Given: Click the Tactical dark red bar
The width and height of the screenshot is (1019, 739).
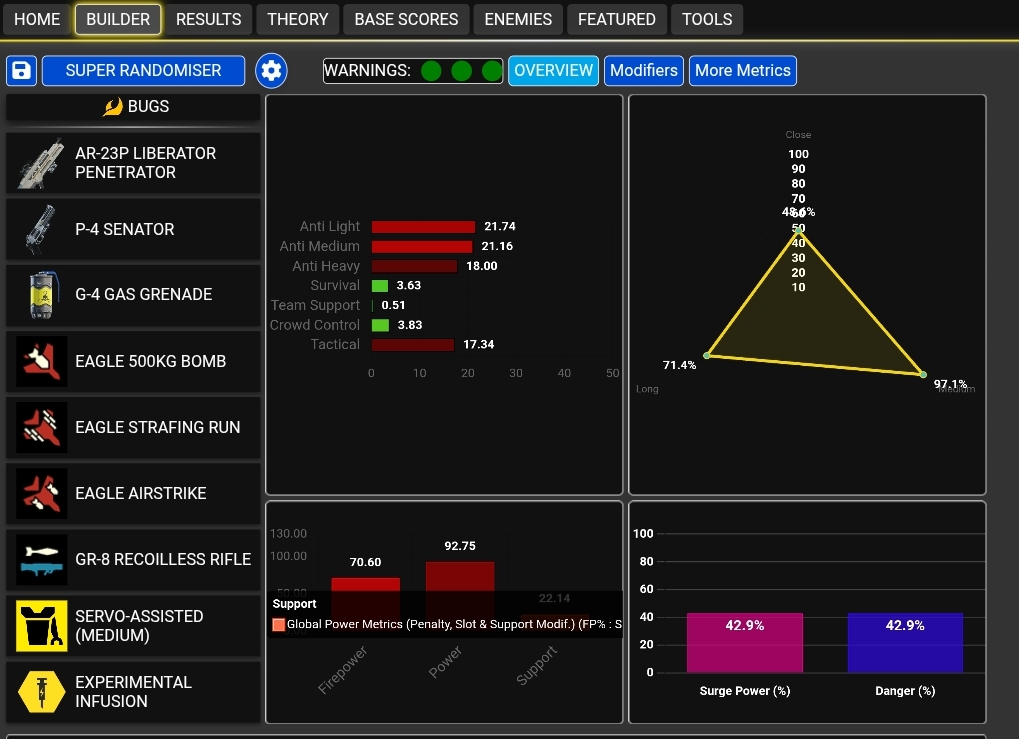Looking at the screenshot, I should click(x=413, y=344).
